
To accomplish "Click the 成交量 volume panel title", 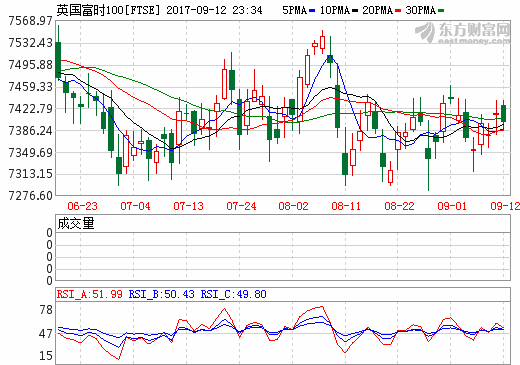I will [x=76, y=223].
